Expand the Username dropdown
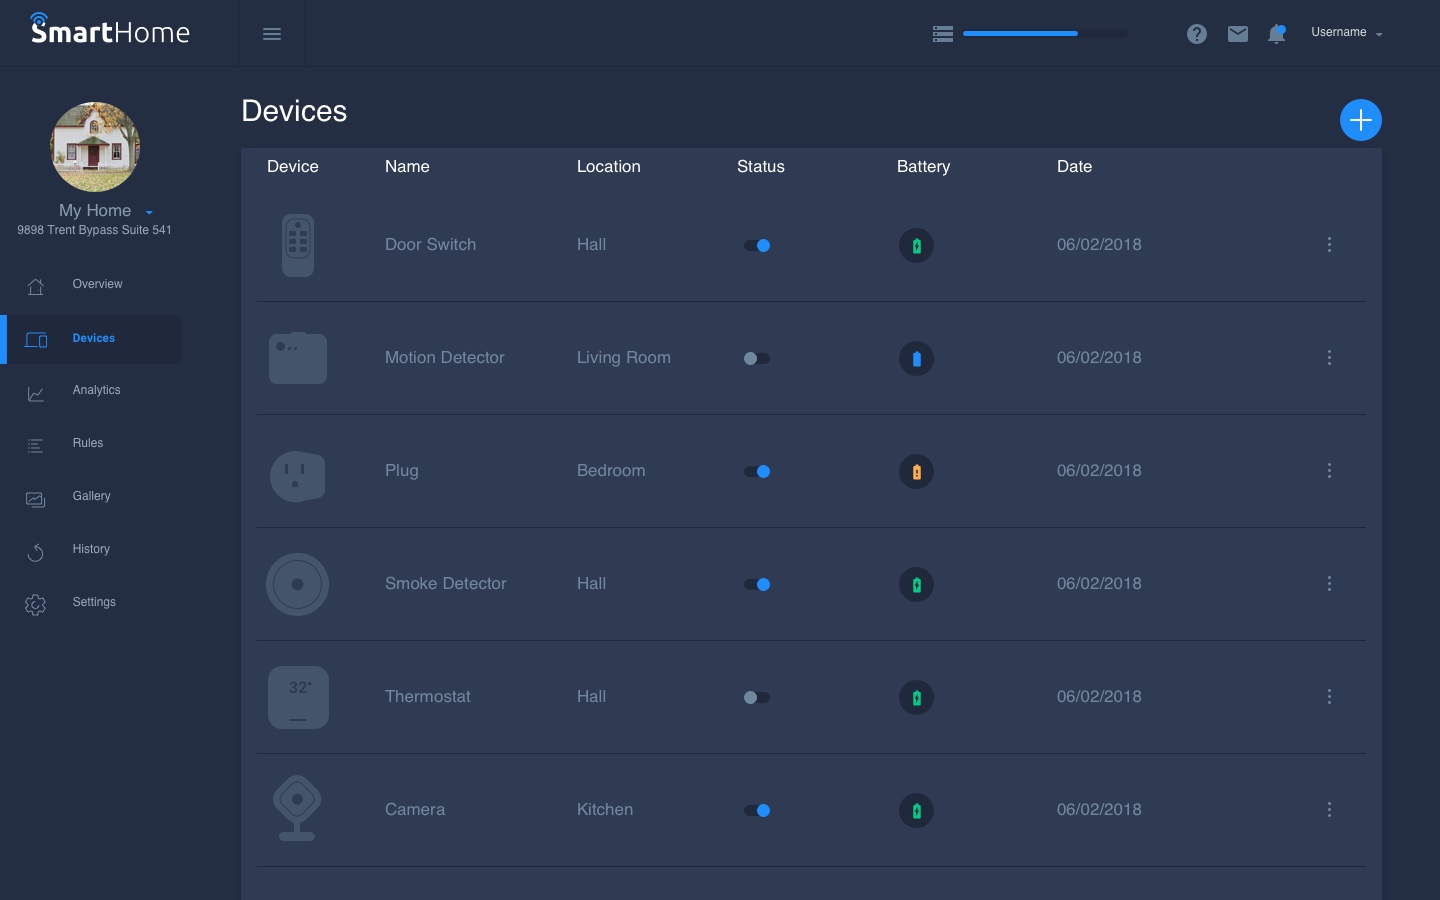1440x900 pixels. coord(1346,33)
